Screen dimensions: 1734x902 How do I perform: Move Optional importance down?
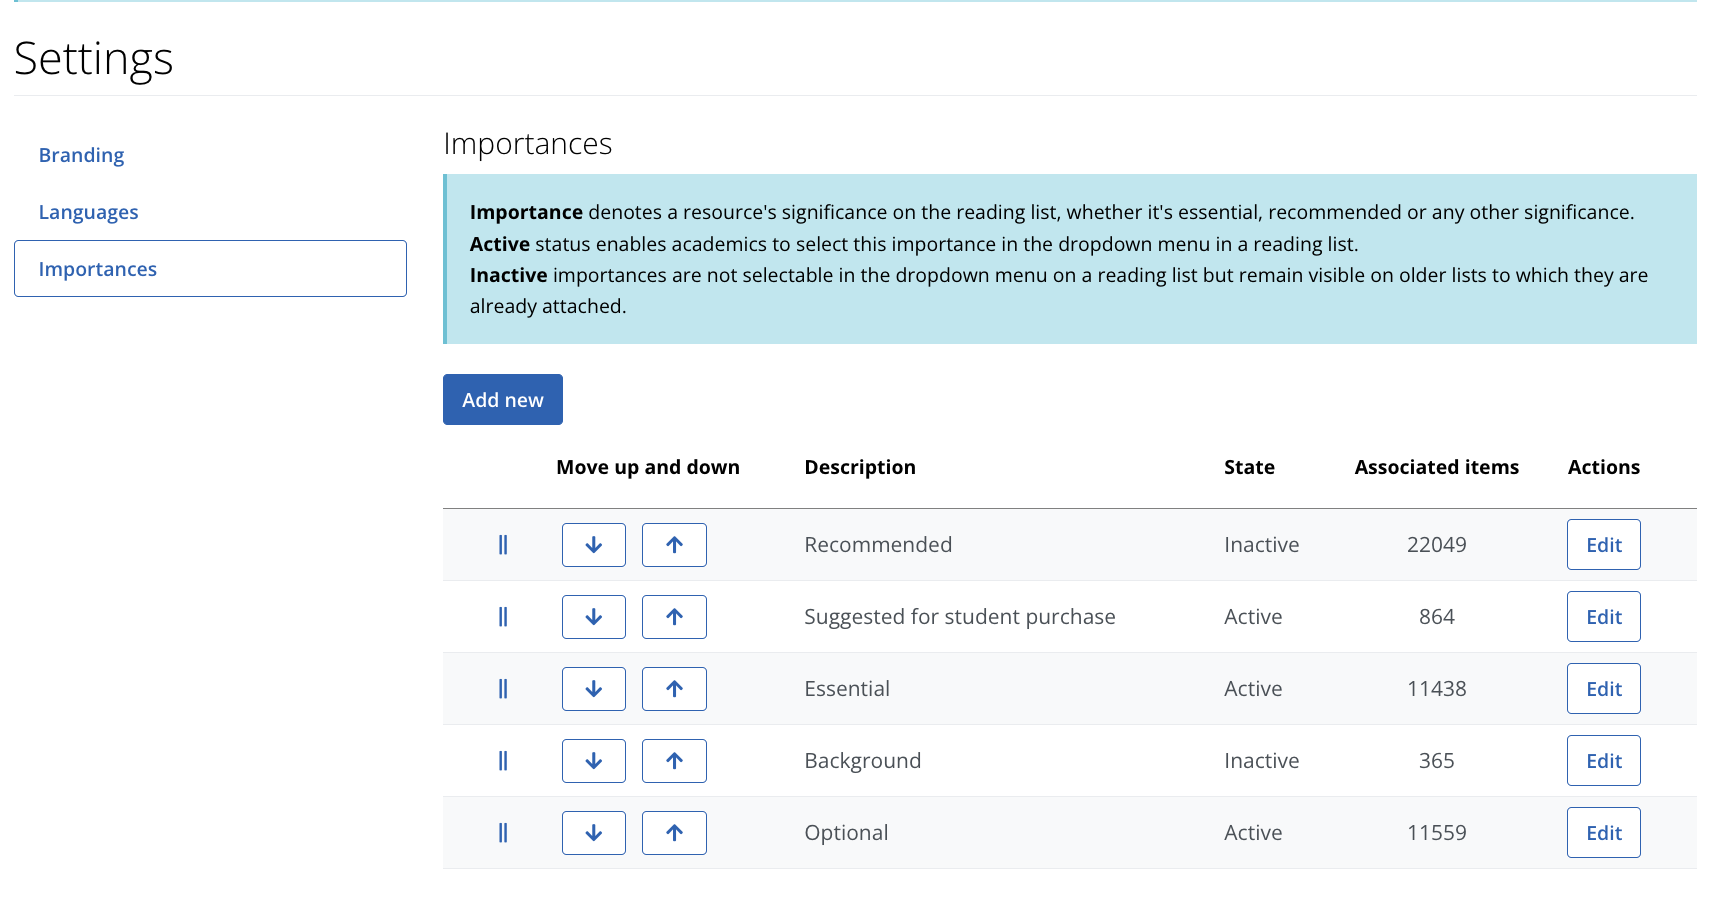593,832
